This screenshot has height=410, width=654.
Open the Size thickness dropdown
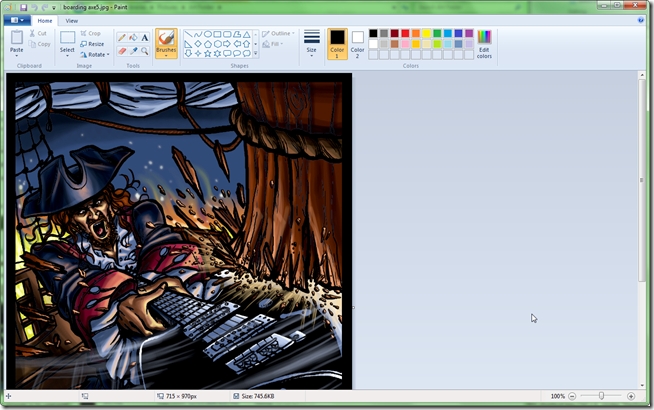[x=312, y=44]
